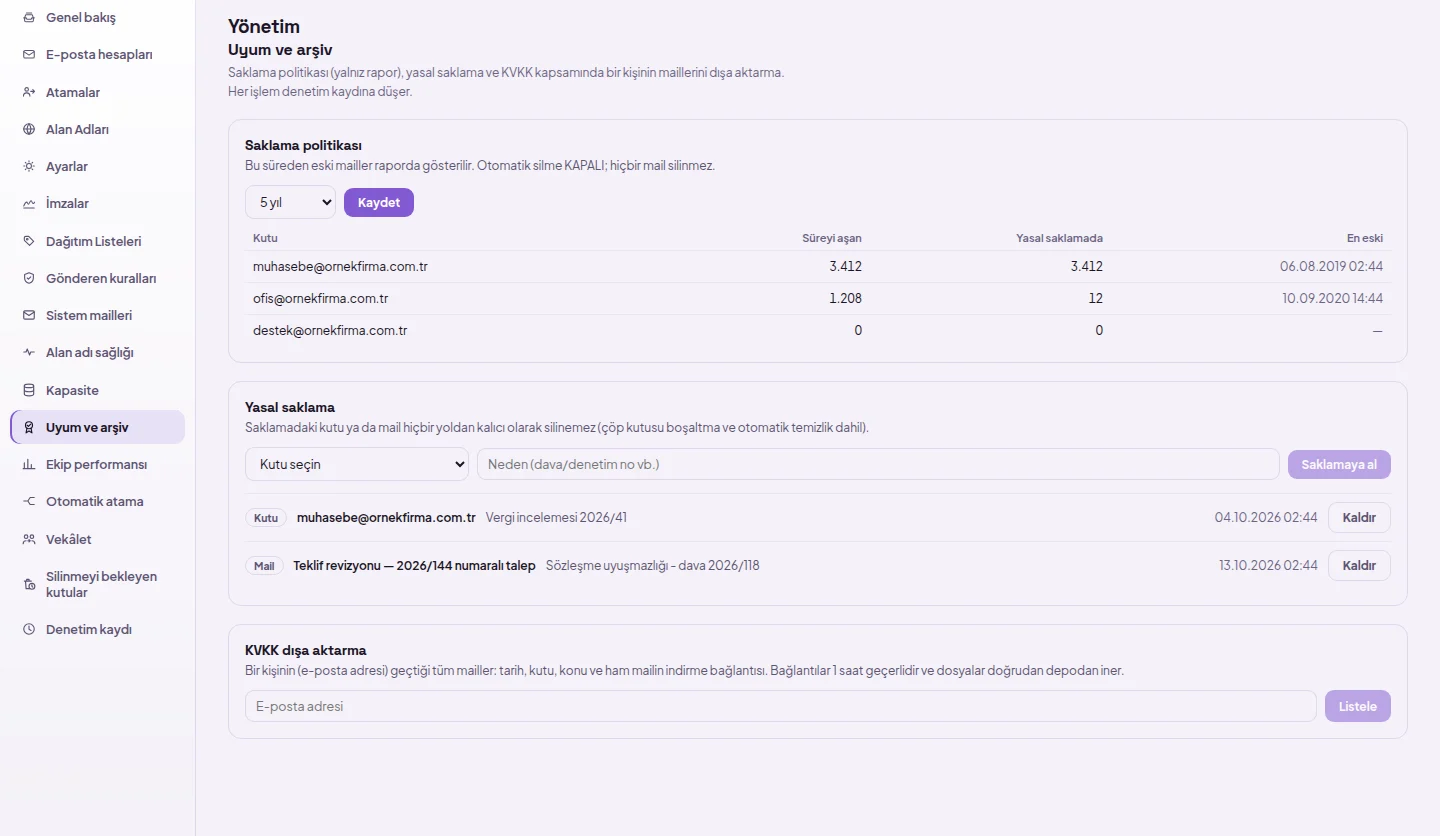Click the Ekip performansı chart icon

point(29,464)
